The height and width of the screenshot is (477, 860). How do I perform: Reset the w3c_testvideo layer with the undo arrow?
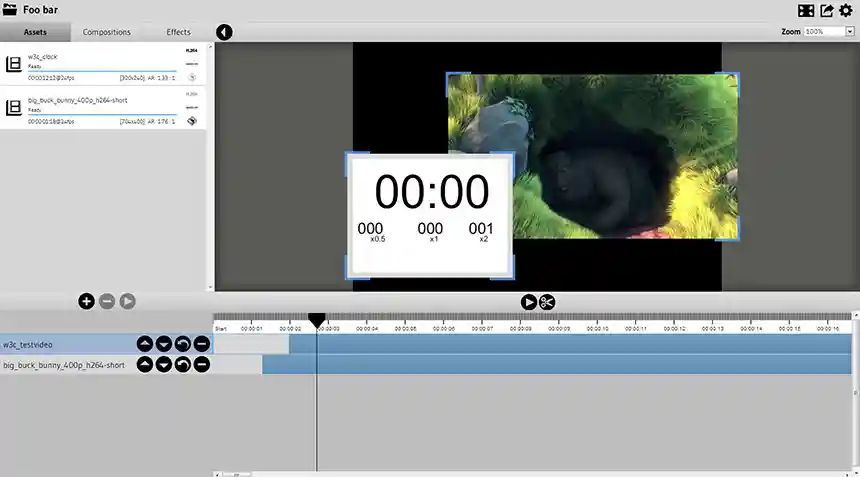[x=183, y=344]
